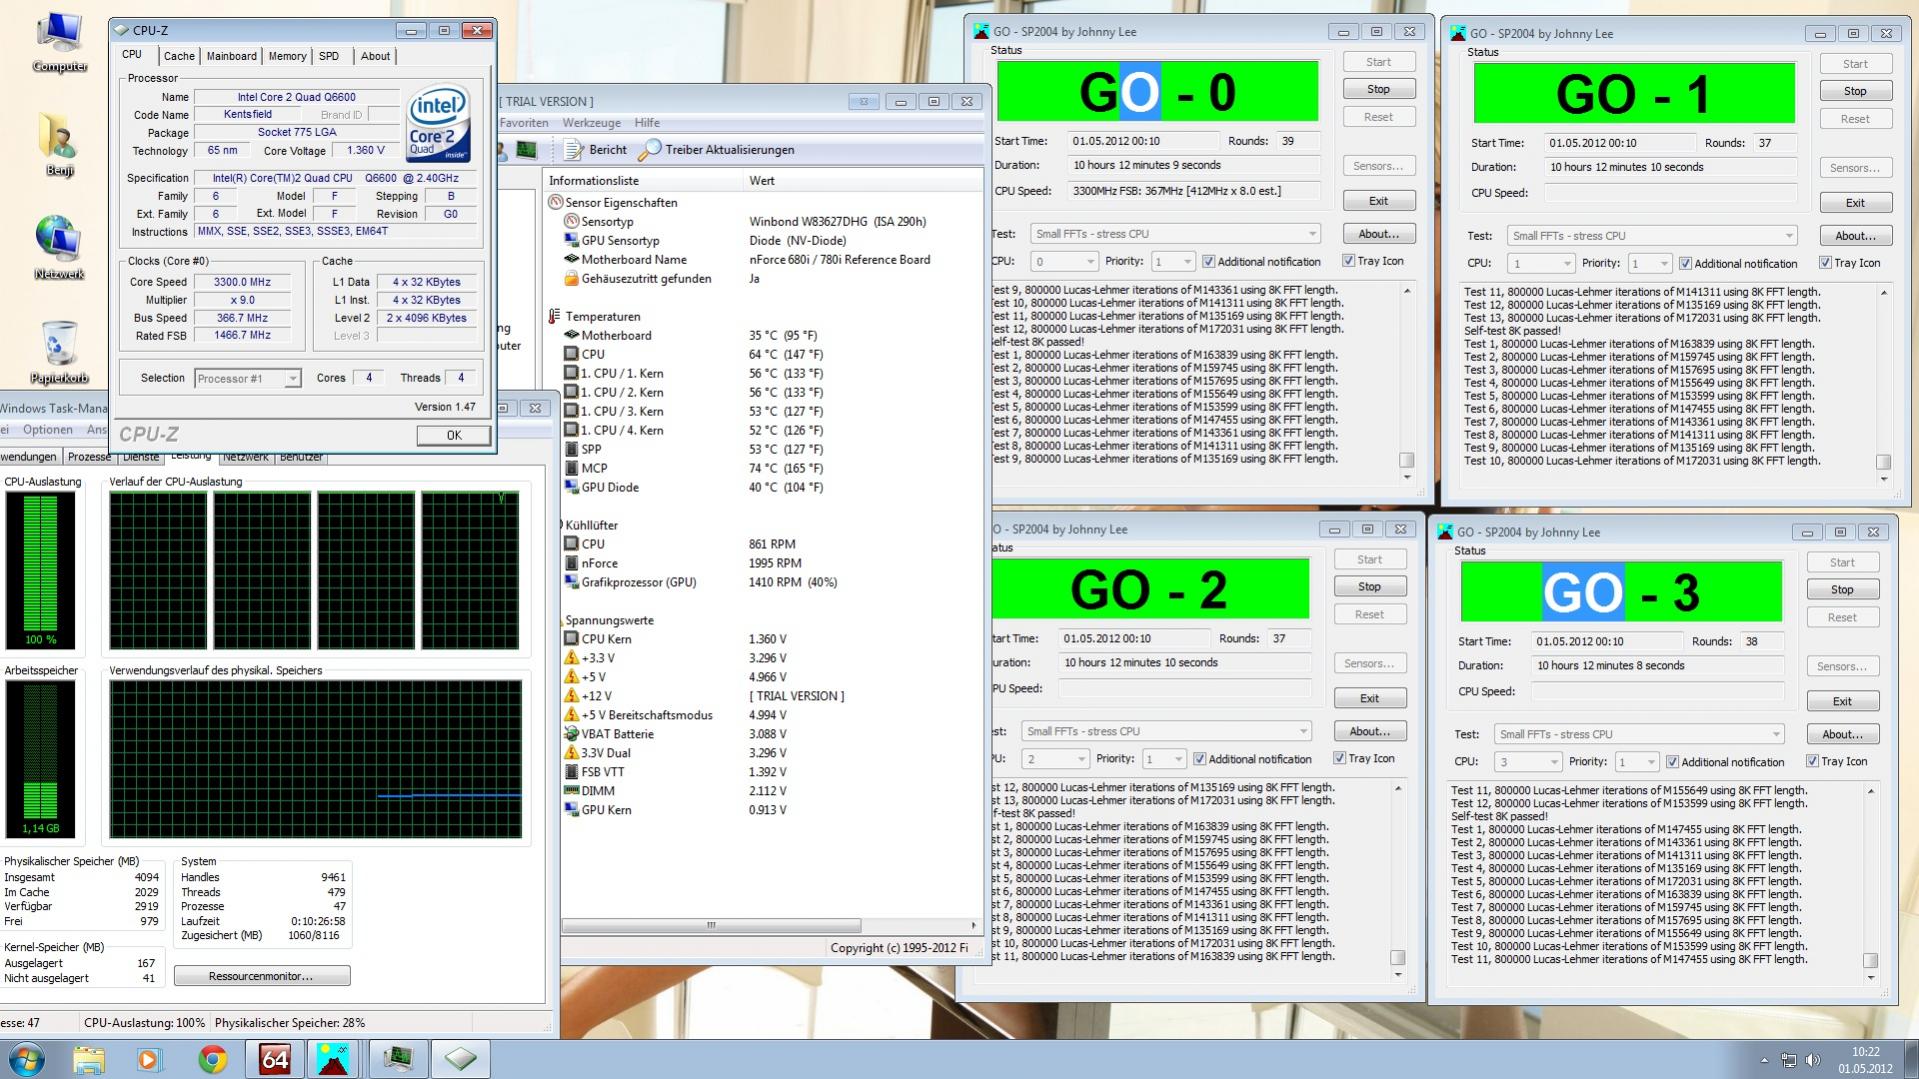Open Test dropdown in GO - 3 window

(x=1639, y=734)
